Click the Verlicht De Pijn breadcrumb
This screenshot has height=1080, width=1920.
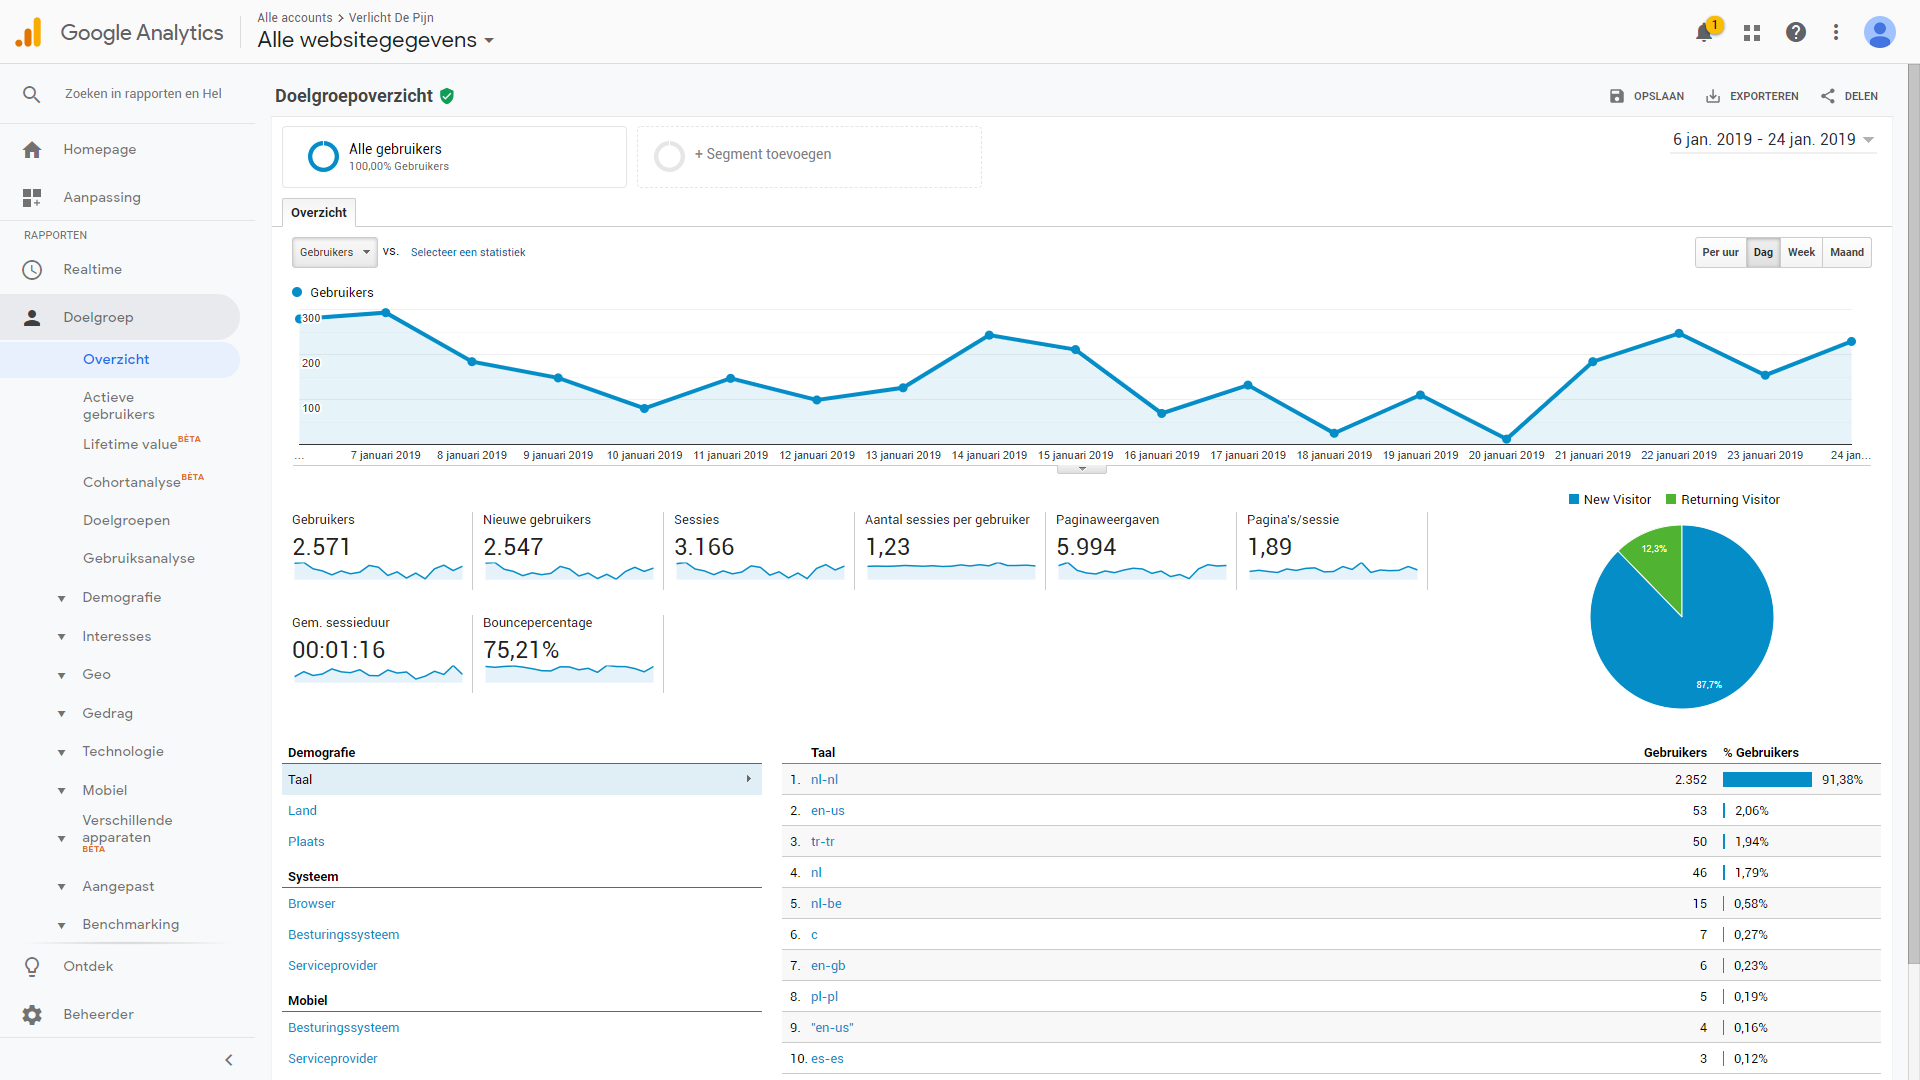[x=391, y=18]
